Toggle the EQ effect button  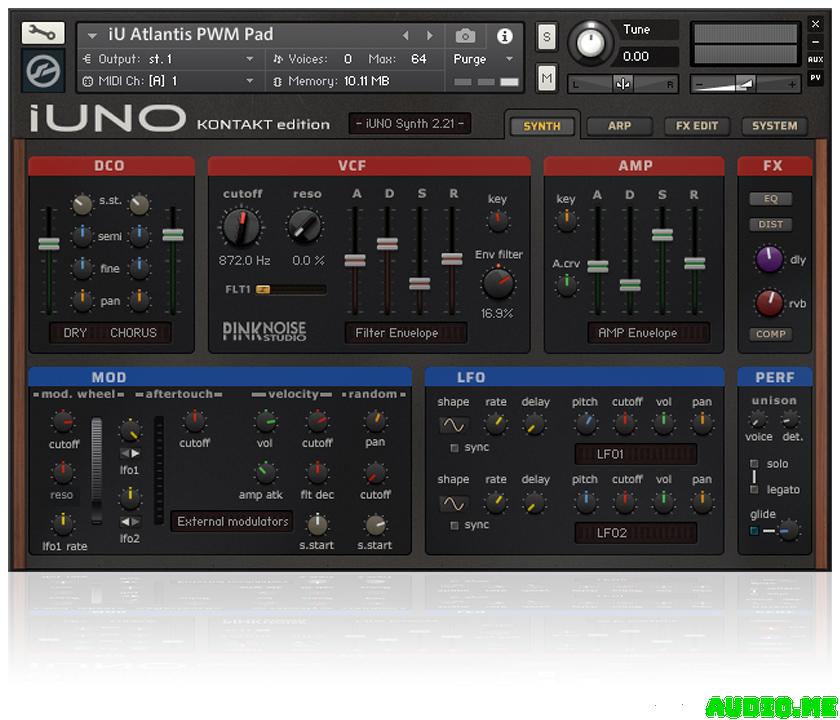pyautogui.click(x=770, y=199)
